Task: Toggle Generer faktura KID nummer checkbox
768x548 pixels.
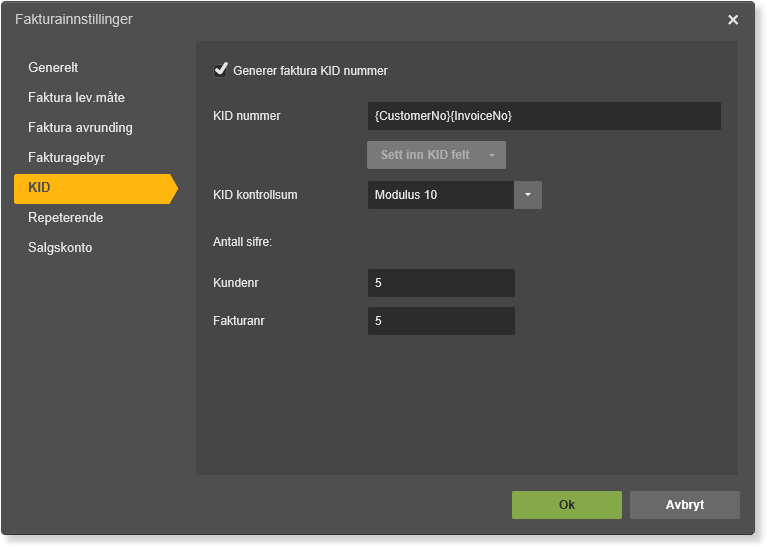Action: pos(220,70)
